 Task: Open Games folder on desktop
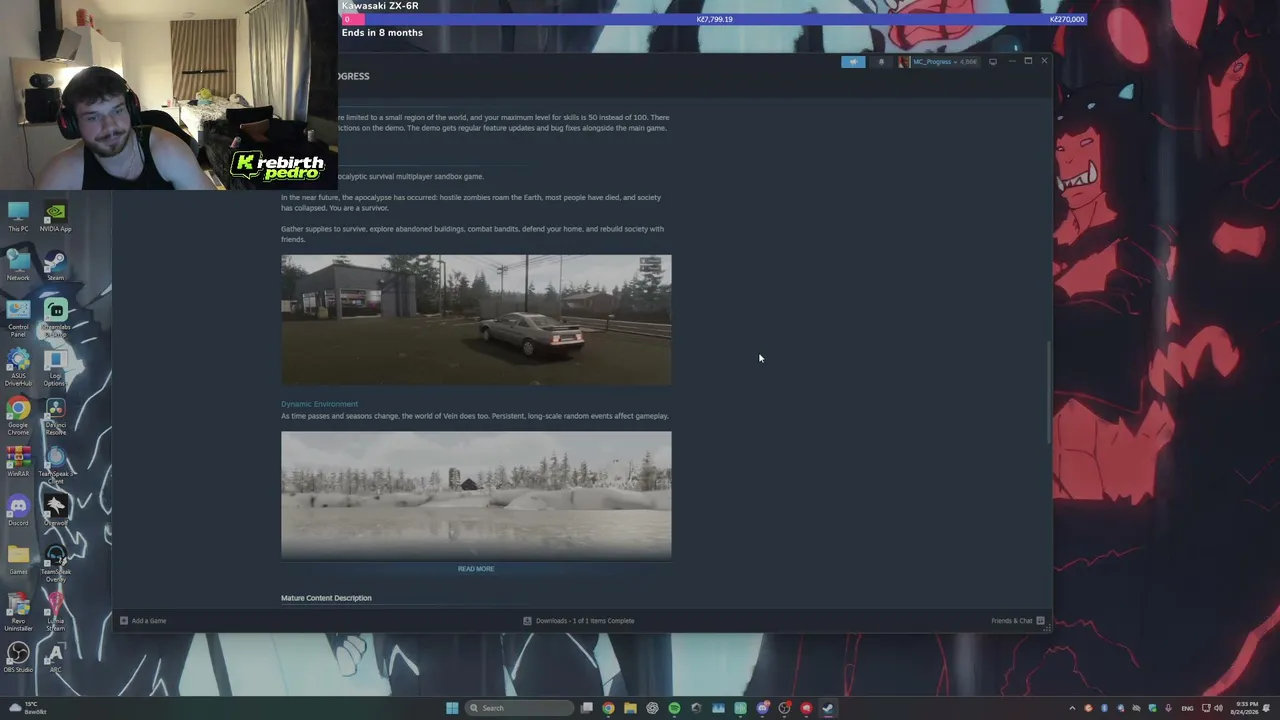18,560
